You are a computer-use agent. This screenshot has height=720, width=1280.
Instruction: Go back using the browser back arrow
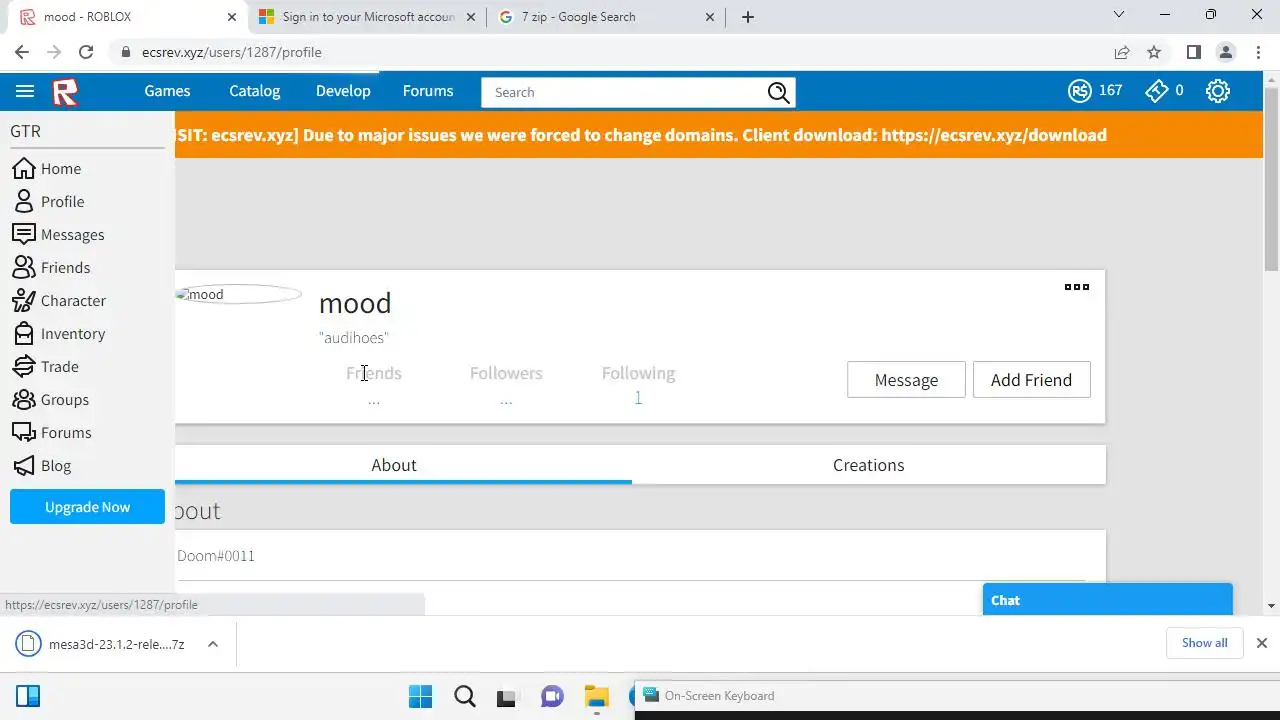[x=21, y=52]
